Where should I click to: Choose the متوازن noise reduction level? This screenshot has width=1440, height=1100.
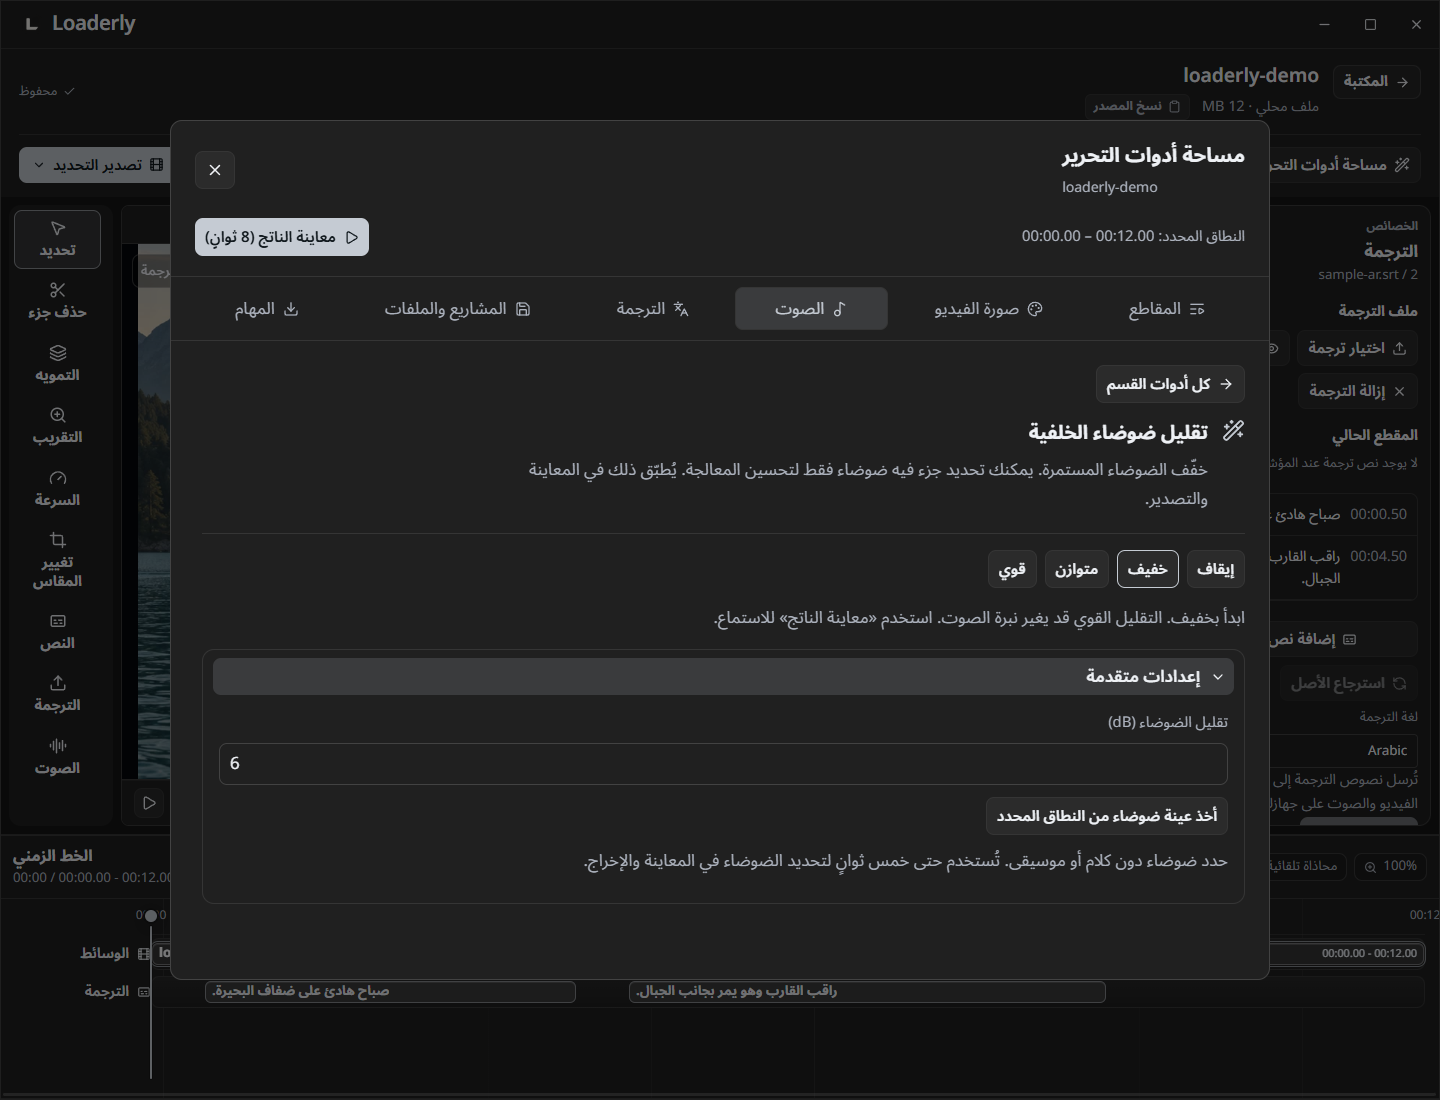click(x=1076, y=569)
